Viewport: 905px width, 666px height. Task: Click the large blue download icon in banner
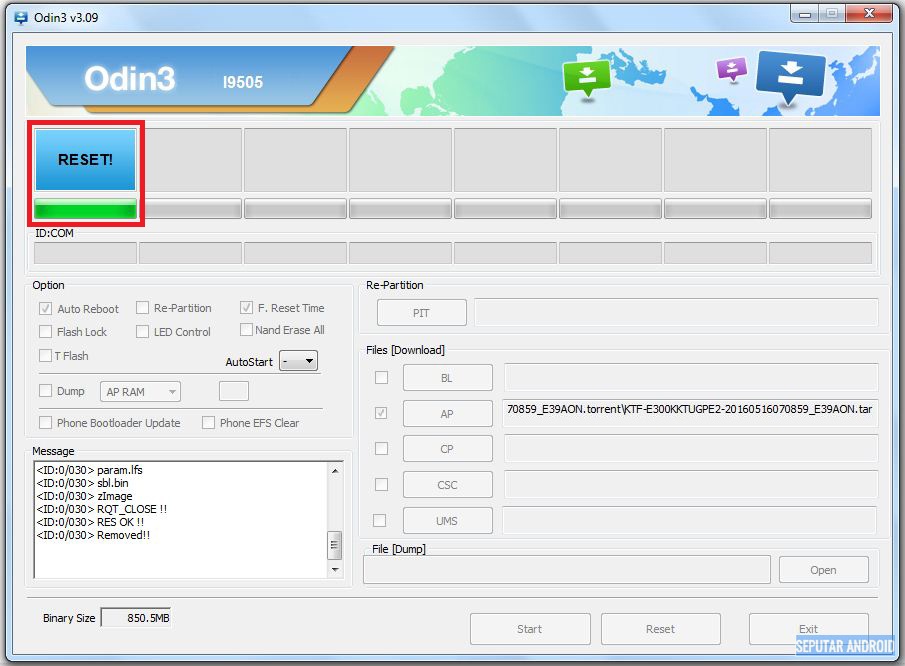coord(790,76)
